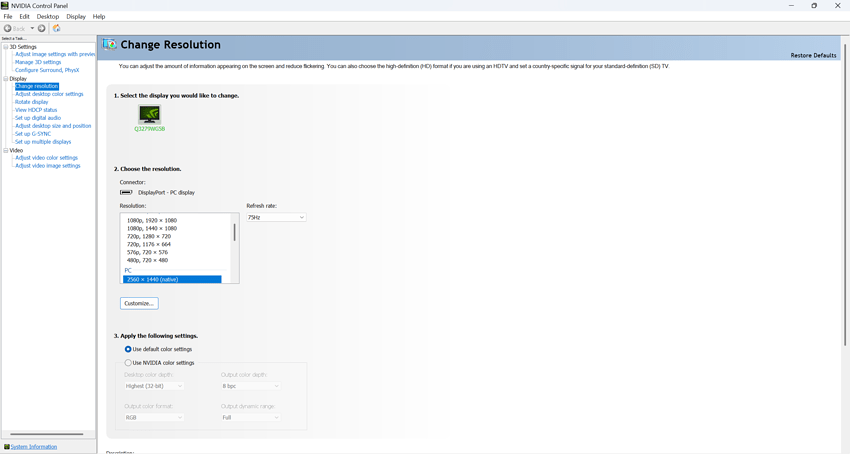Image resolution: width=850 pixels, height=454 pixels.
Task: Click the Customize... button
Action: (x=139, y=303)
